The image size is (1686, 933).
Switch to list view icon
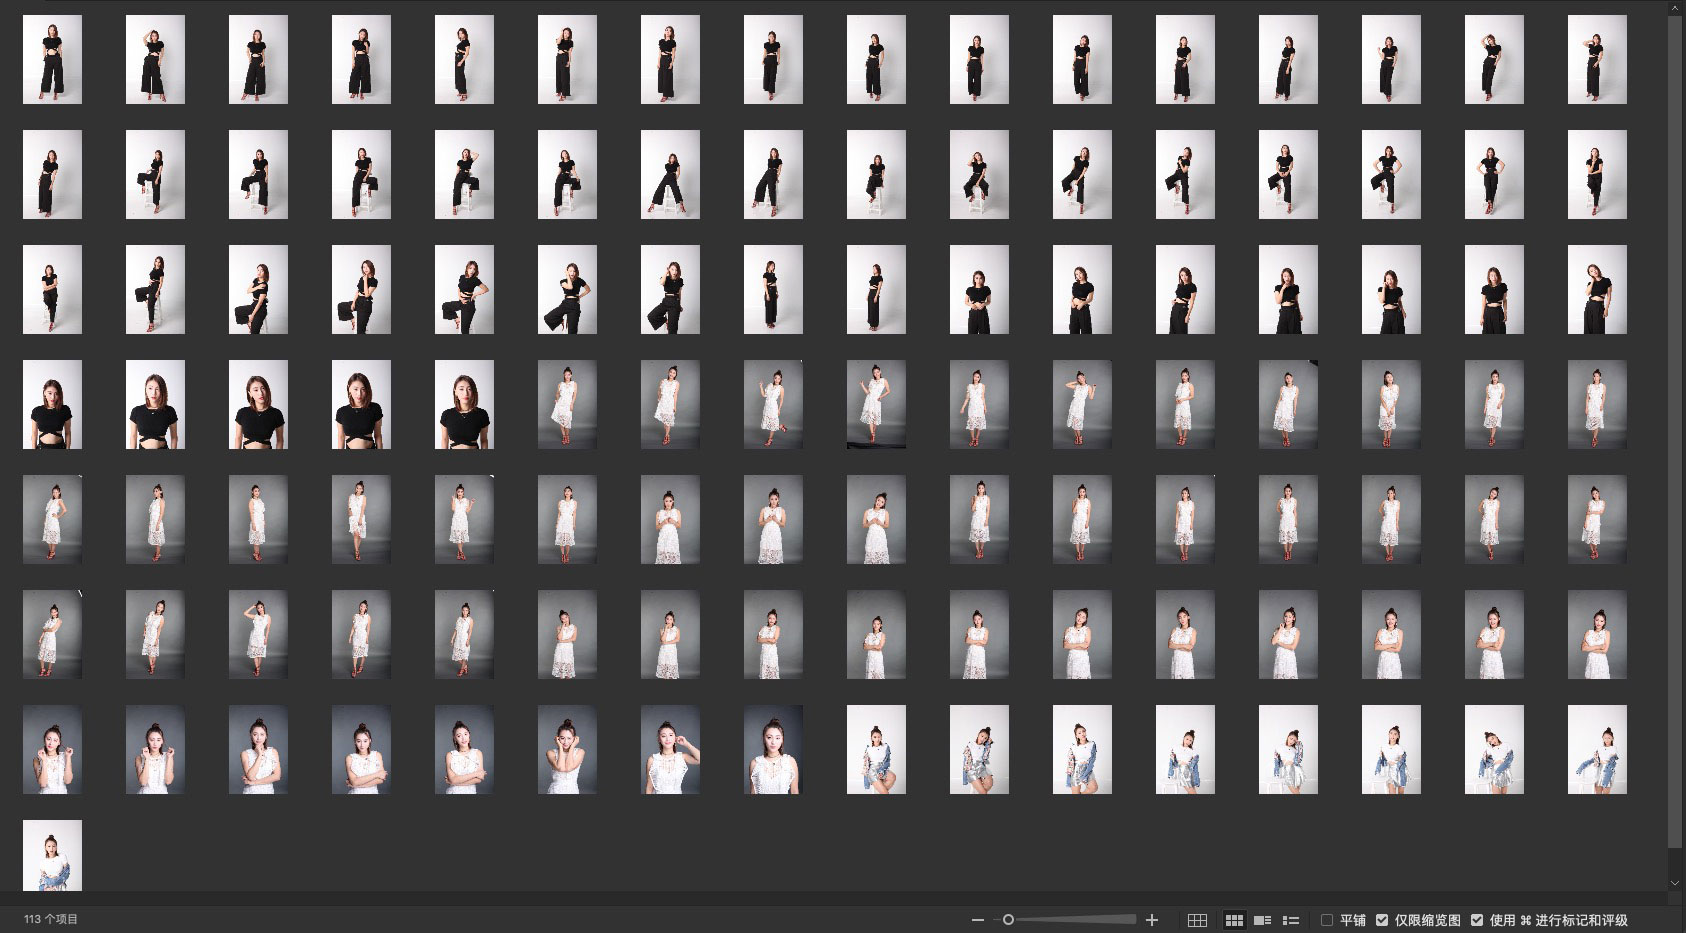tap(1291, 920)
